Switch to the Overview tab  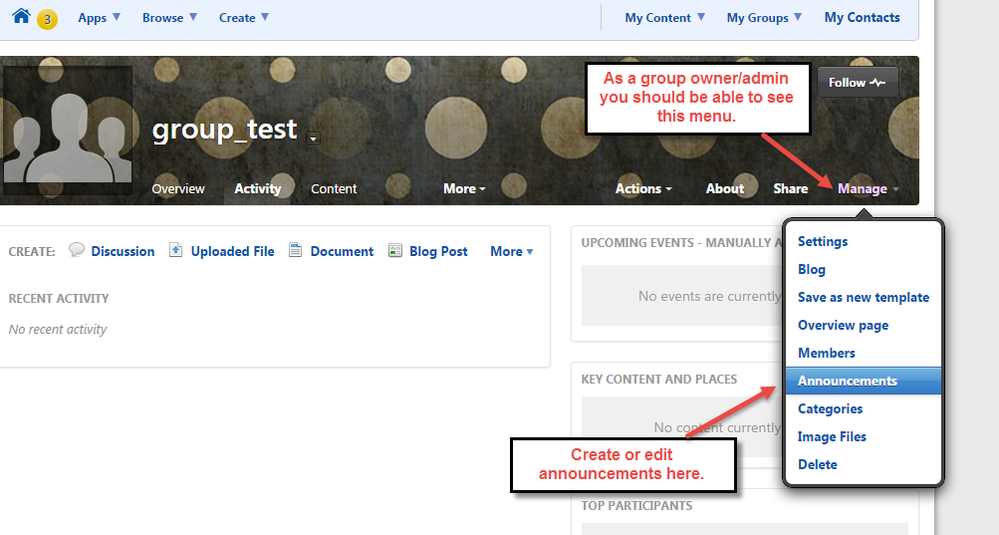click(178, 189)
